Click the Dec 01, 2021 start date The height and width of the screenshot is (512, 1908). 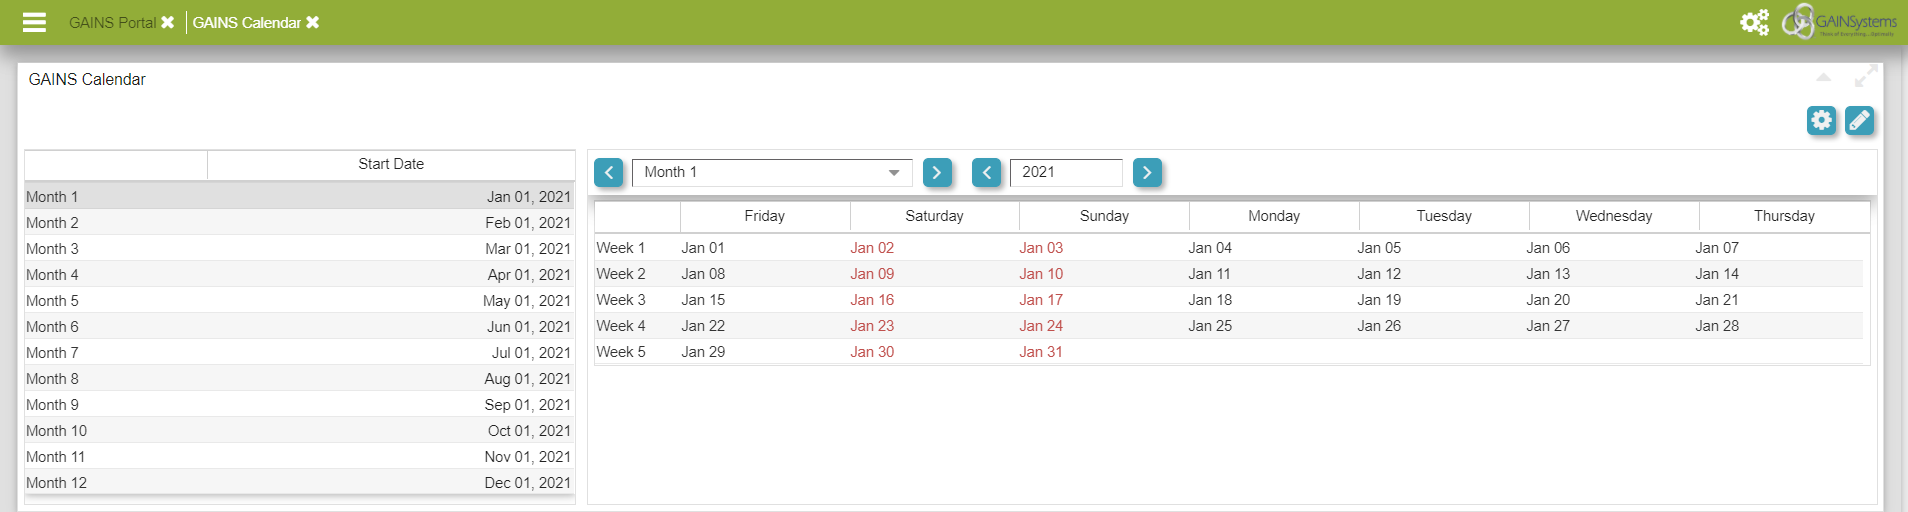point(528,483)
